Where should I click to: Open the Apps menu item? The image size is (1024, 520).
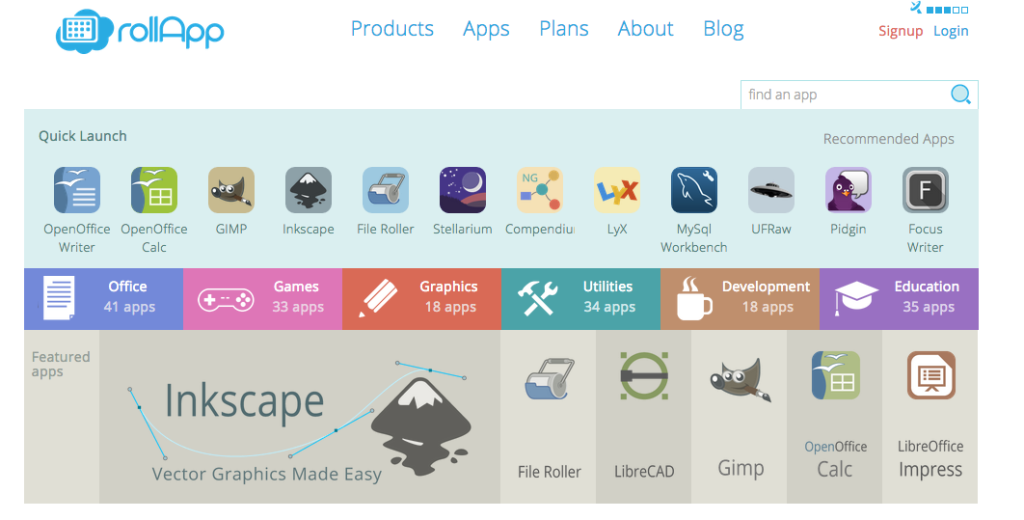point(486,29)
